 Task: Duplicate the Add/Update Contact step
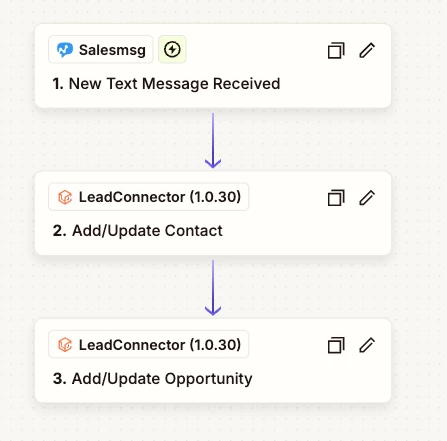click(336, 198)
